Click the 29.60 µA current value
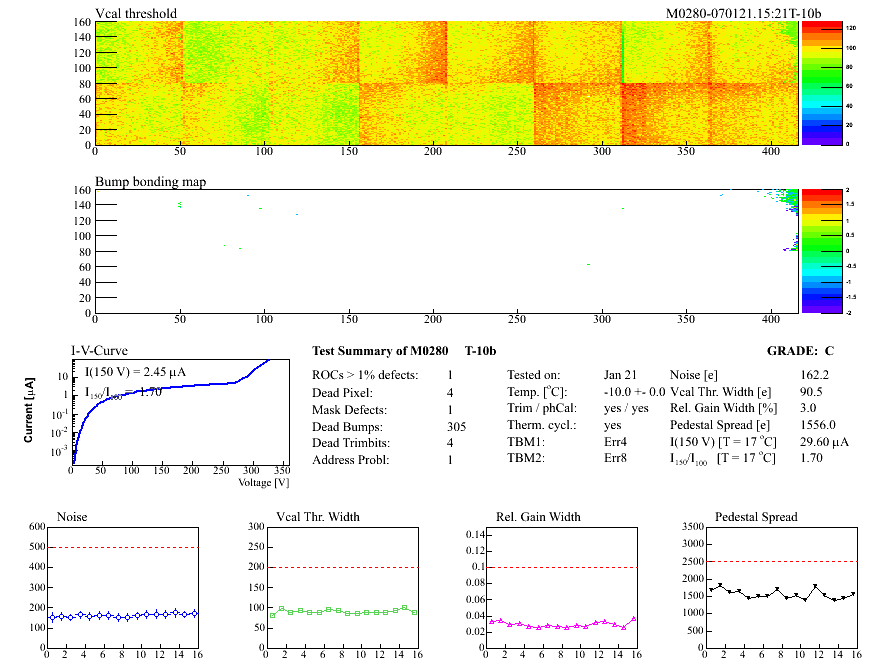Viewport: 896px width, 672px height. 824,442
